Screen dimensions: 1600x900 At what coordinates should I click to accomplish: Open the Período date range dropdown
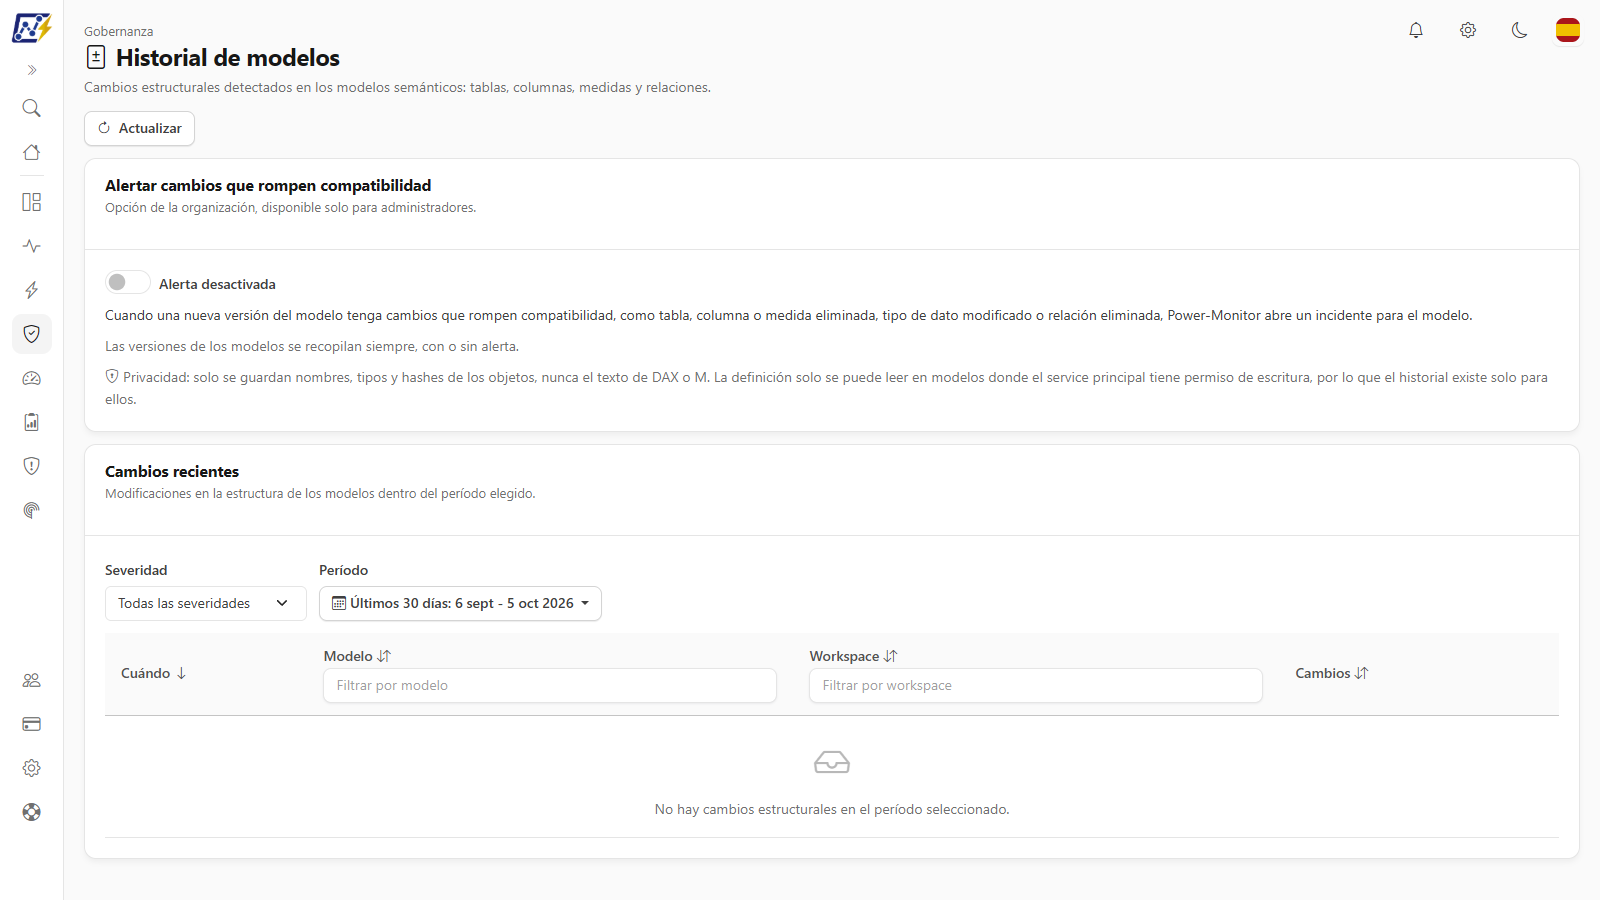click(x=460, y=603)
